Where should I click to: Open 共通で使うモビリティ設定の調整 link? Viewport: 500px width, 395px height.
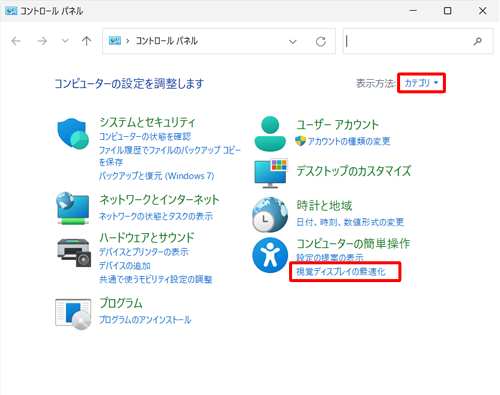coord(156,279)
